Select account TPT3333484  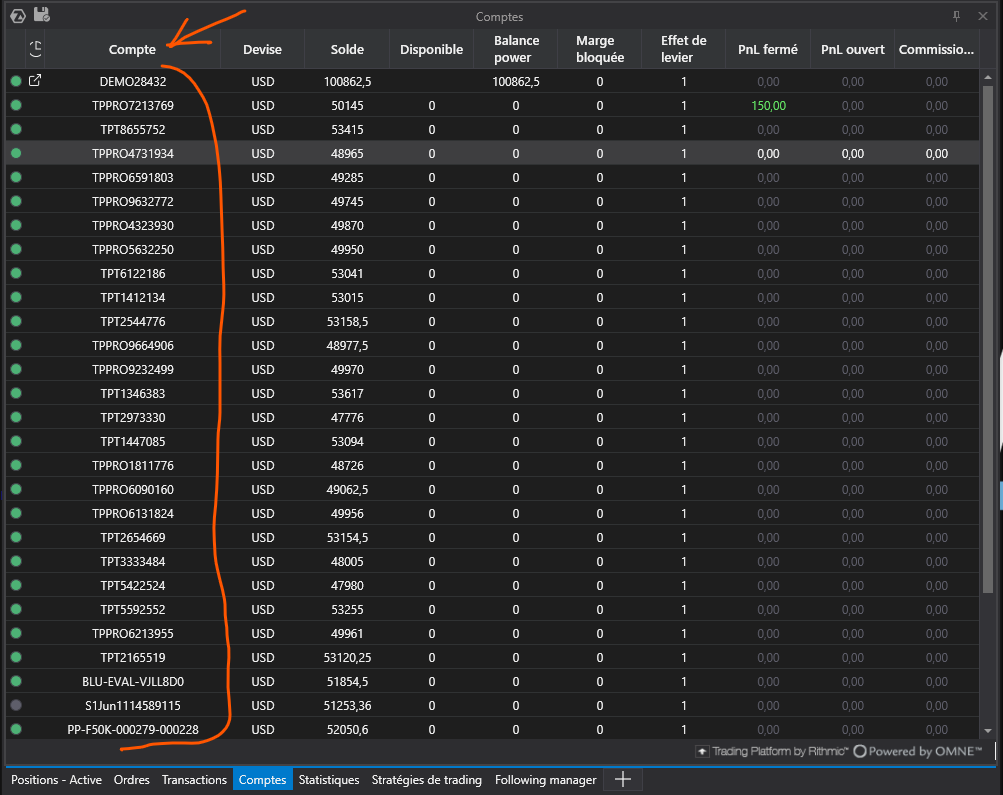coord(493,561)
